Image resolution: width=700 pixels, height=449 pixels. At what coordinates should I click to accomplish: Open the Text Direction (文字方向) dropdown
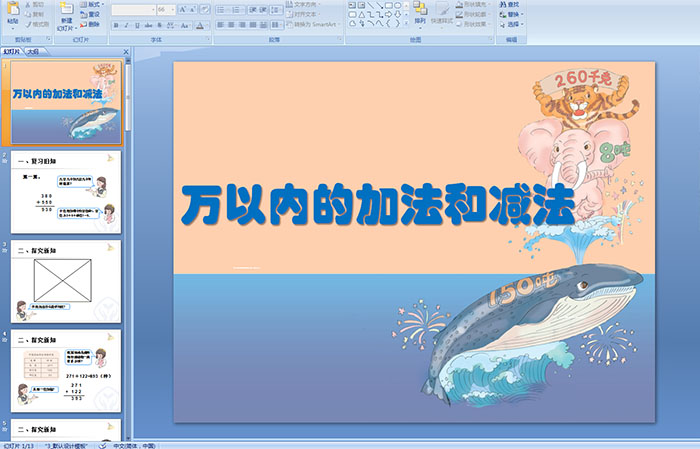(304, 4)
